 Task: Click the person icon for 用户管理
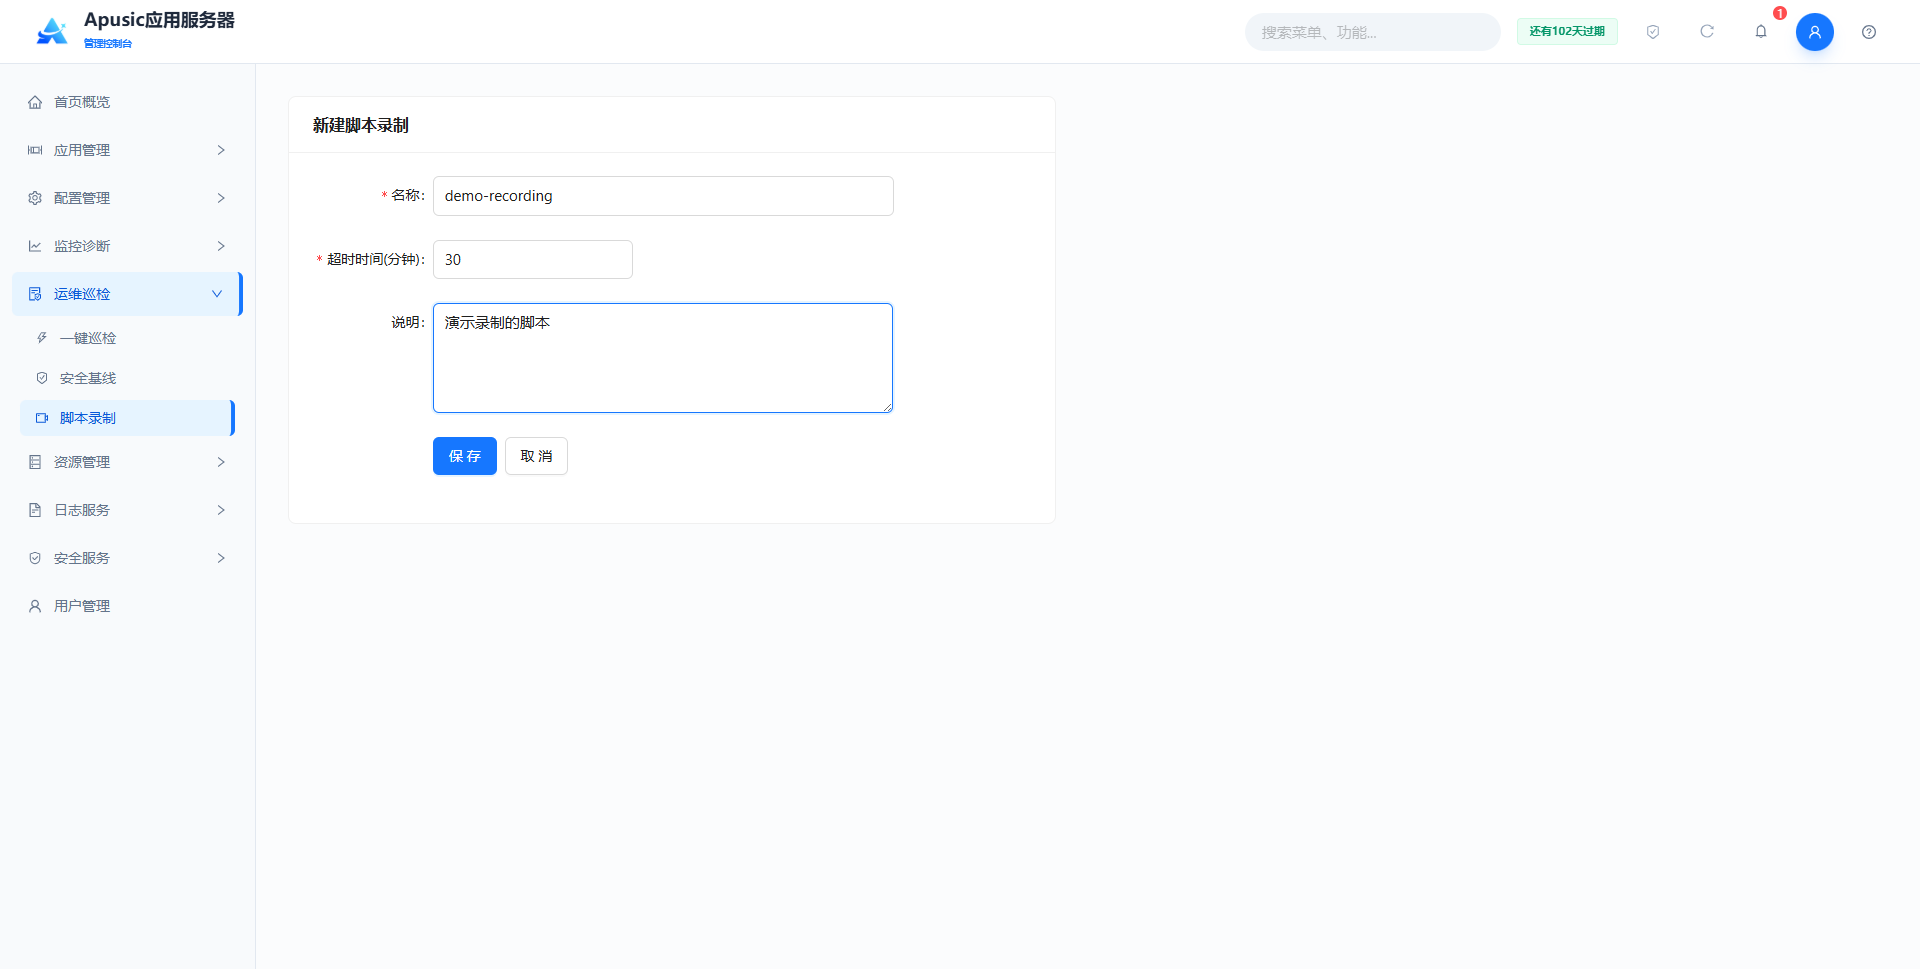point(35,606)
